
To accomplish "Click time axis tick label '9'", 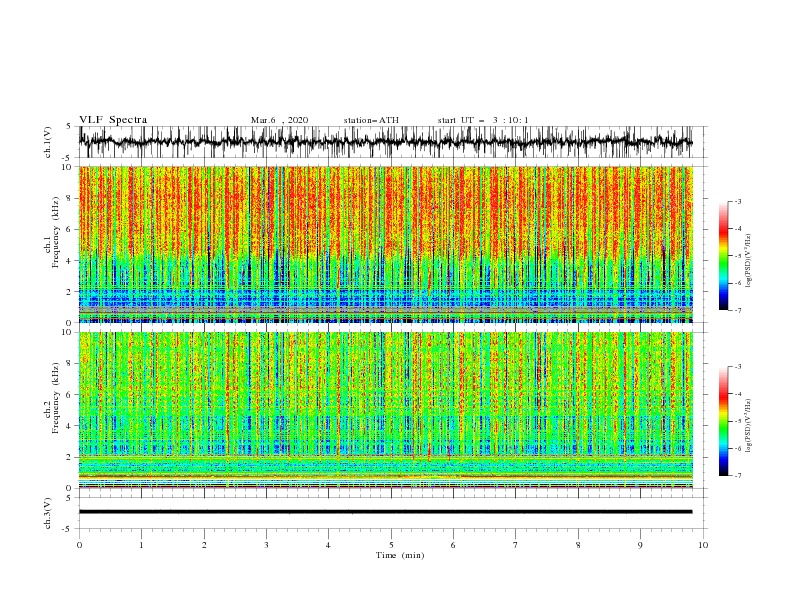I will (640, 545).
